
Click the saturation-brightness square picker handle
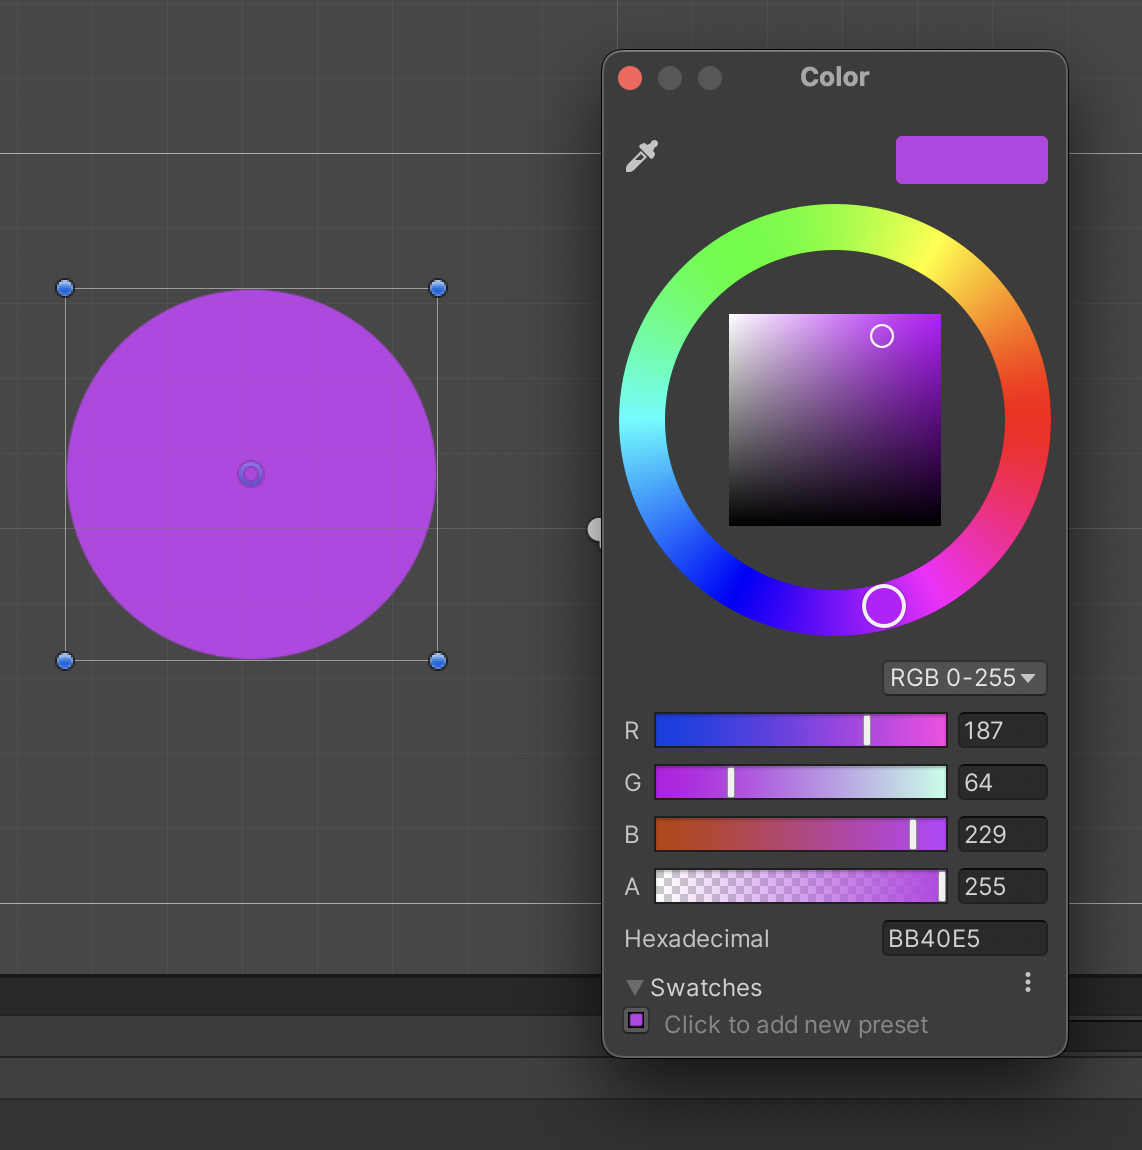881,336
